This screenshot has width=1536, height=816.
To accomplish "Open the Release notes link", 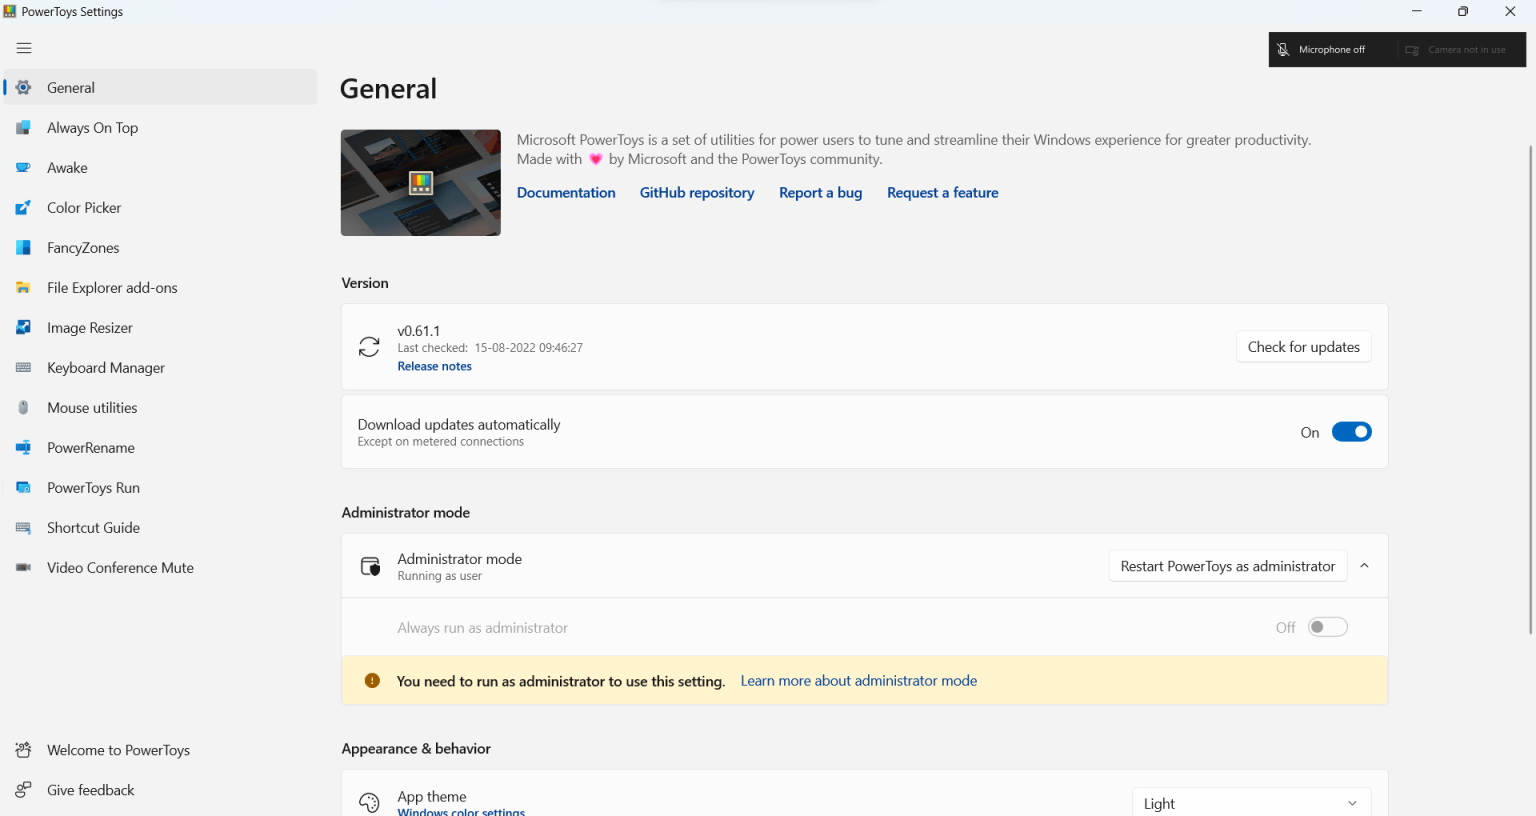I will point(434,367).
